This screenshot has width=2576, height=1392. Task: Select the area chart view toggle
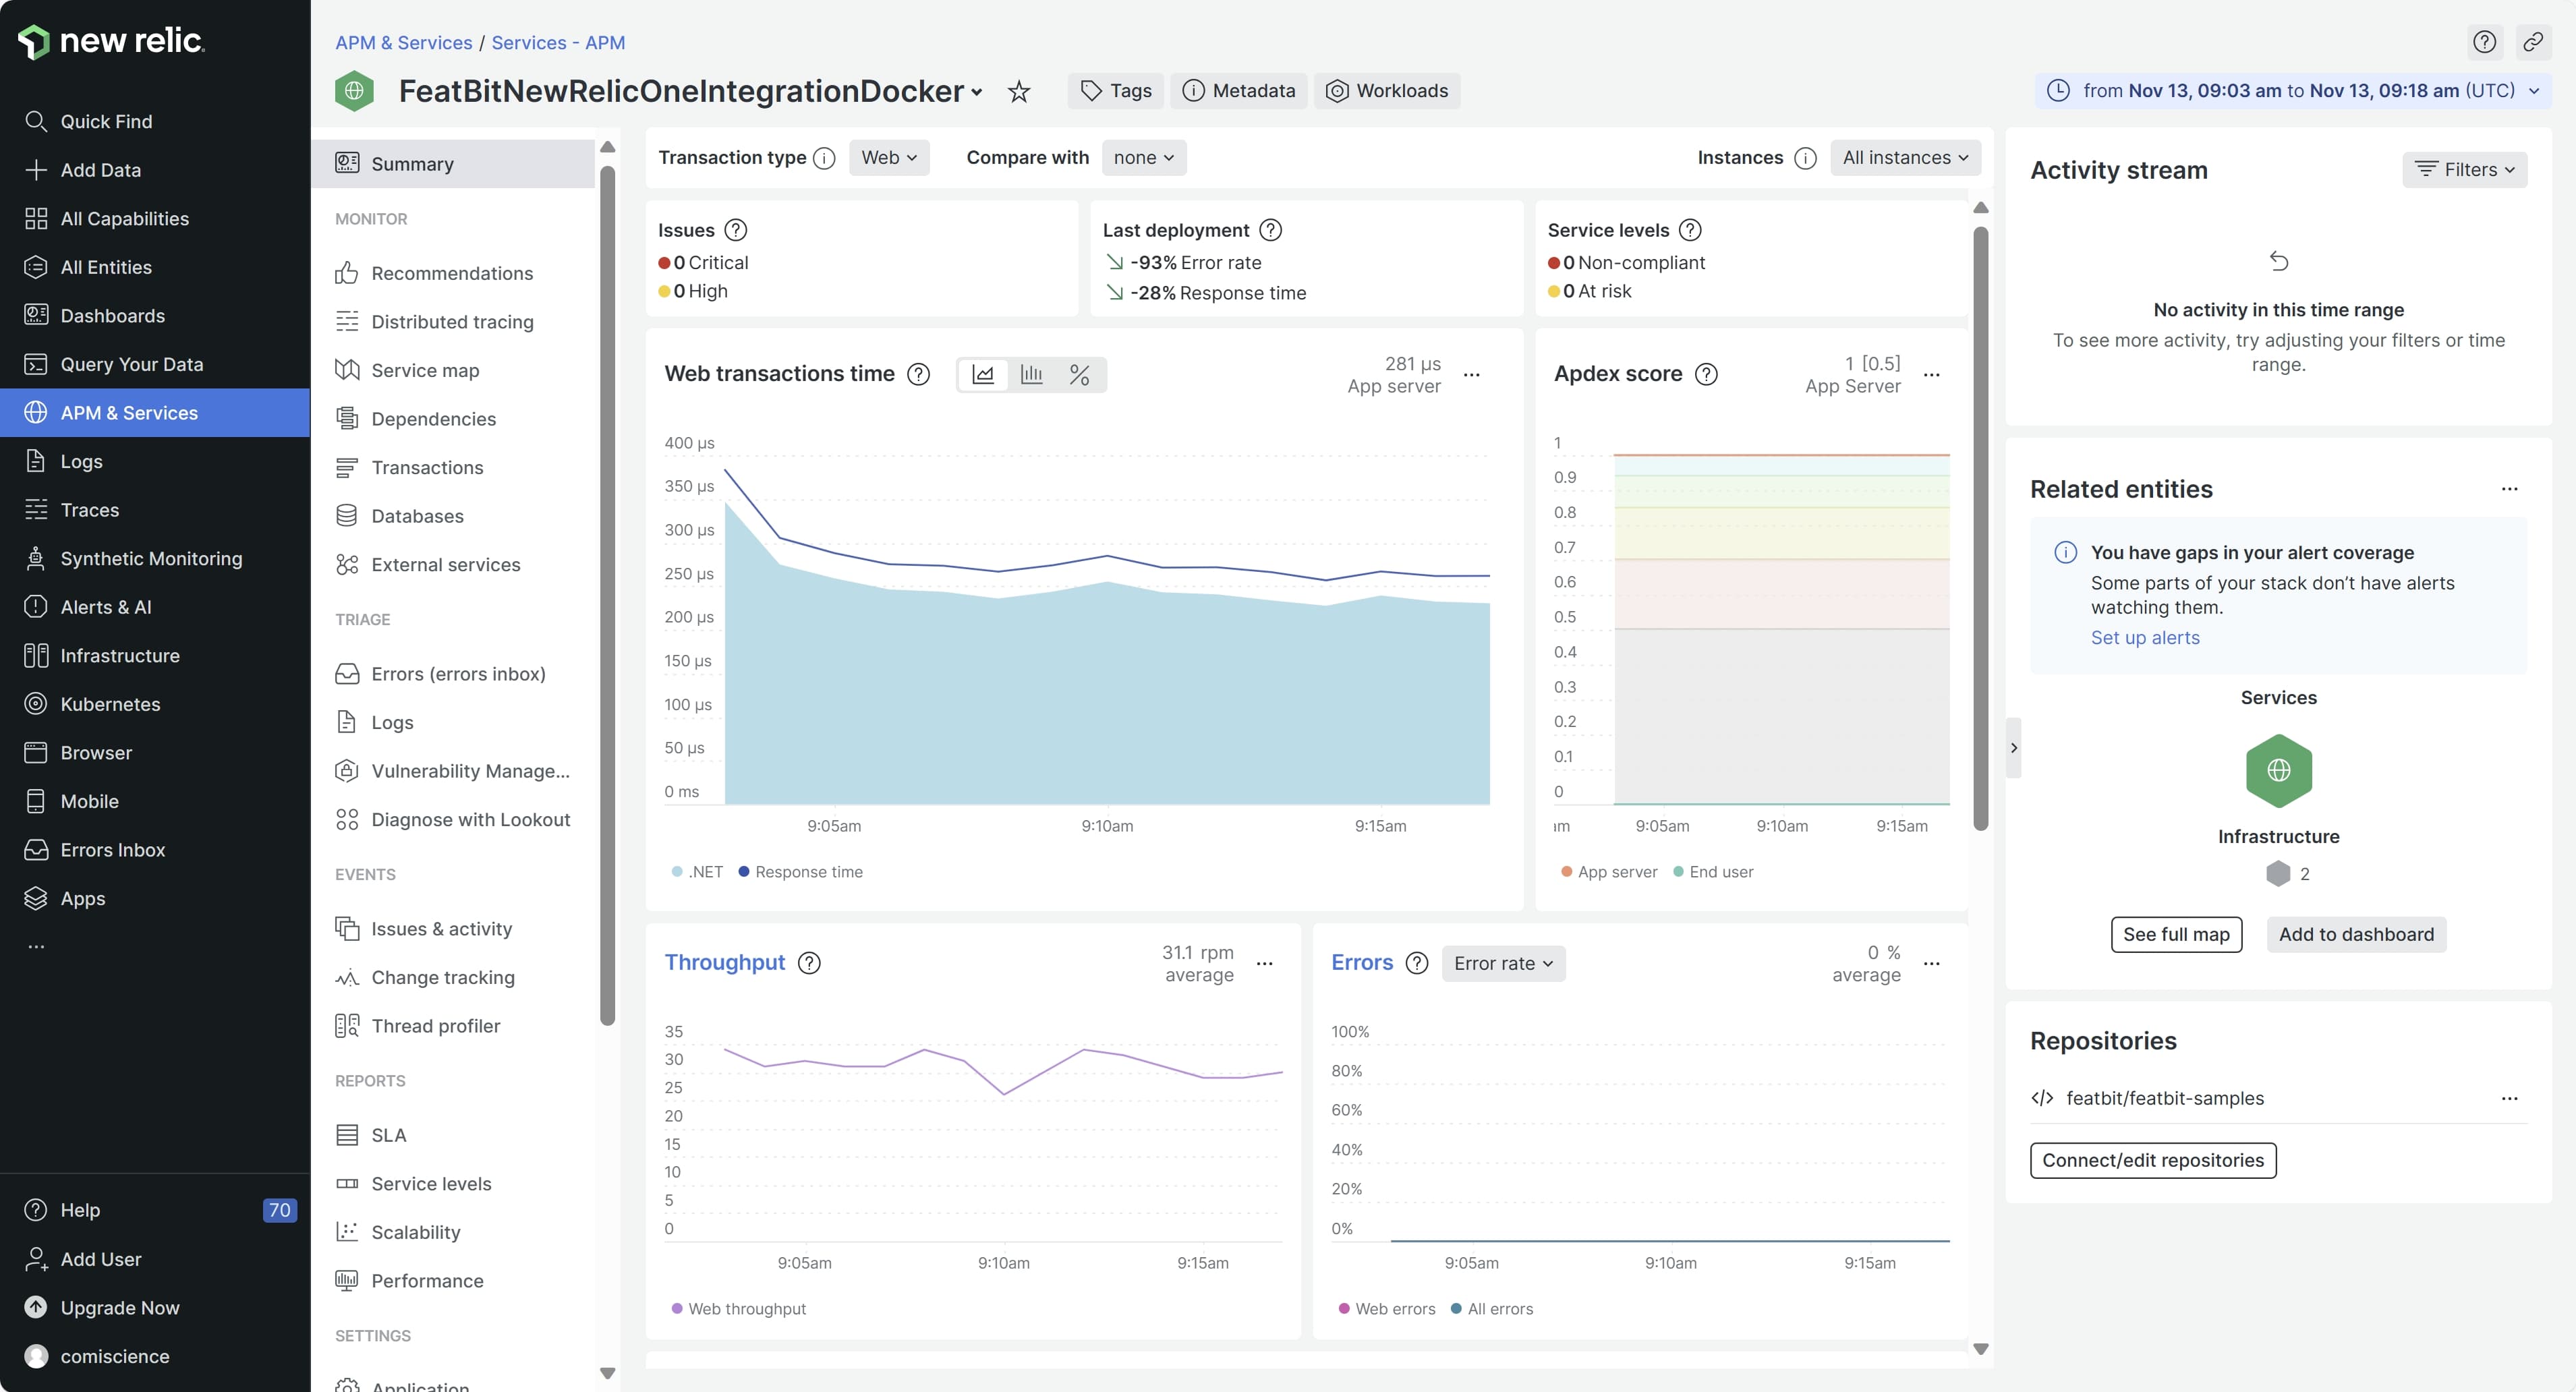983,375
